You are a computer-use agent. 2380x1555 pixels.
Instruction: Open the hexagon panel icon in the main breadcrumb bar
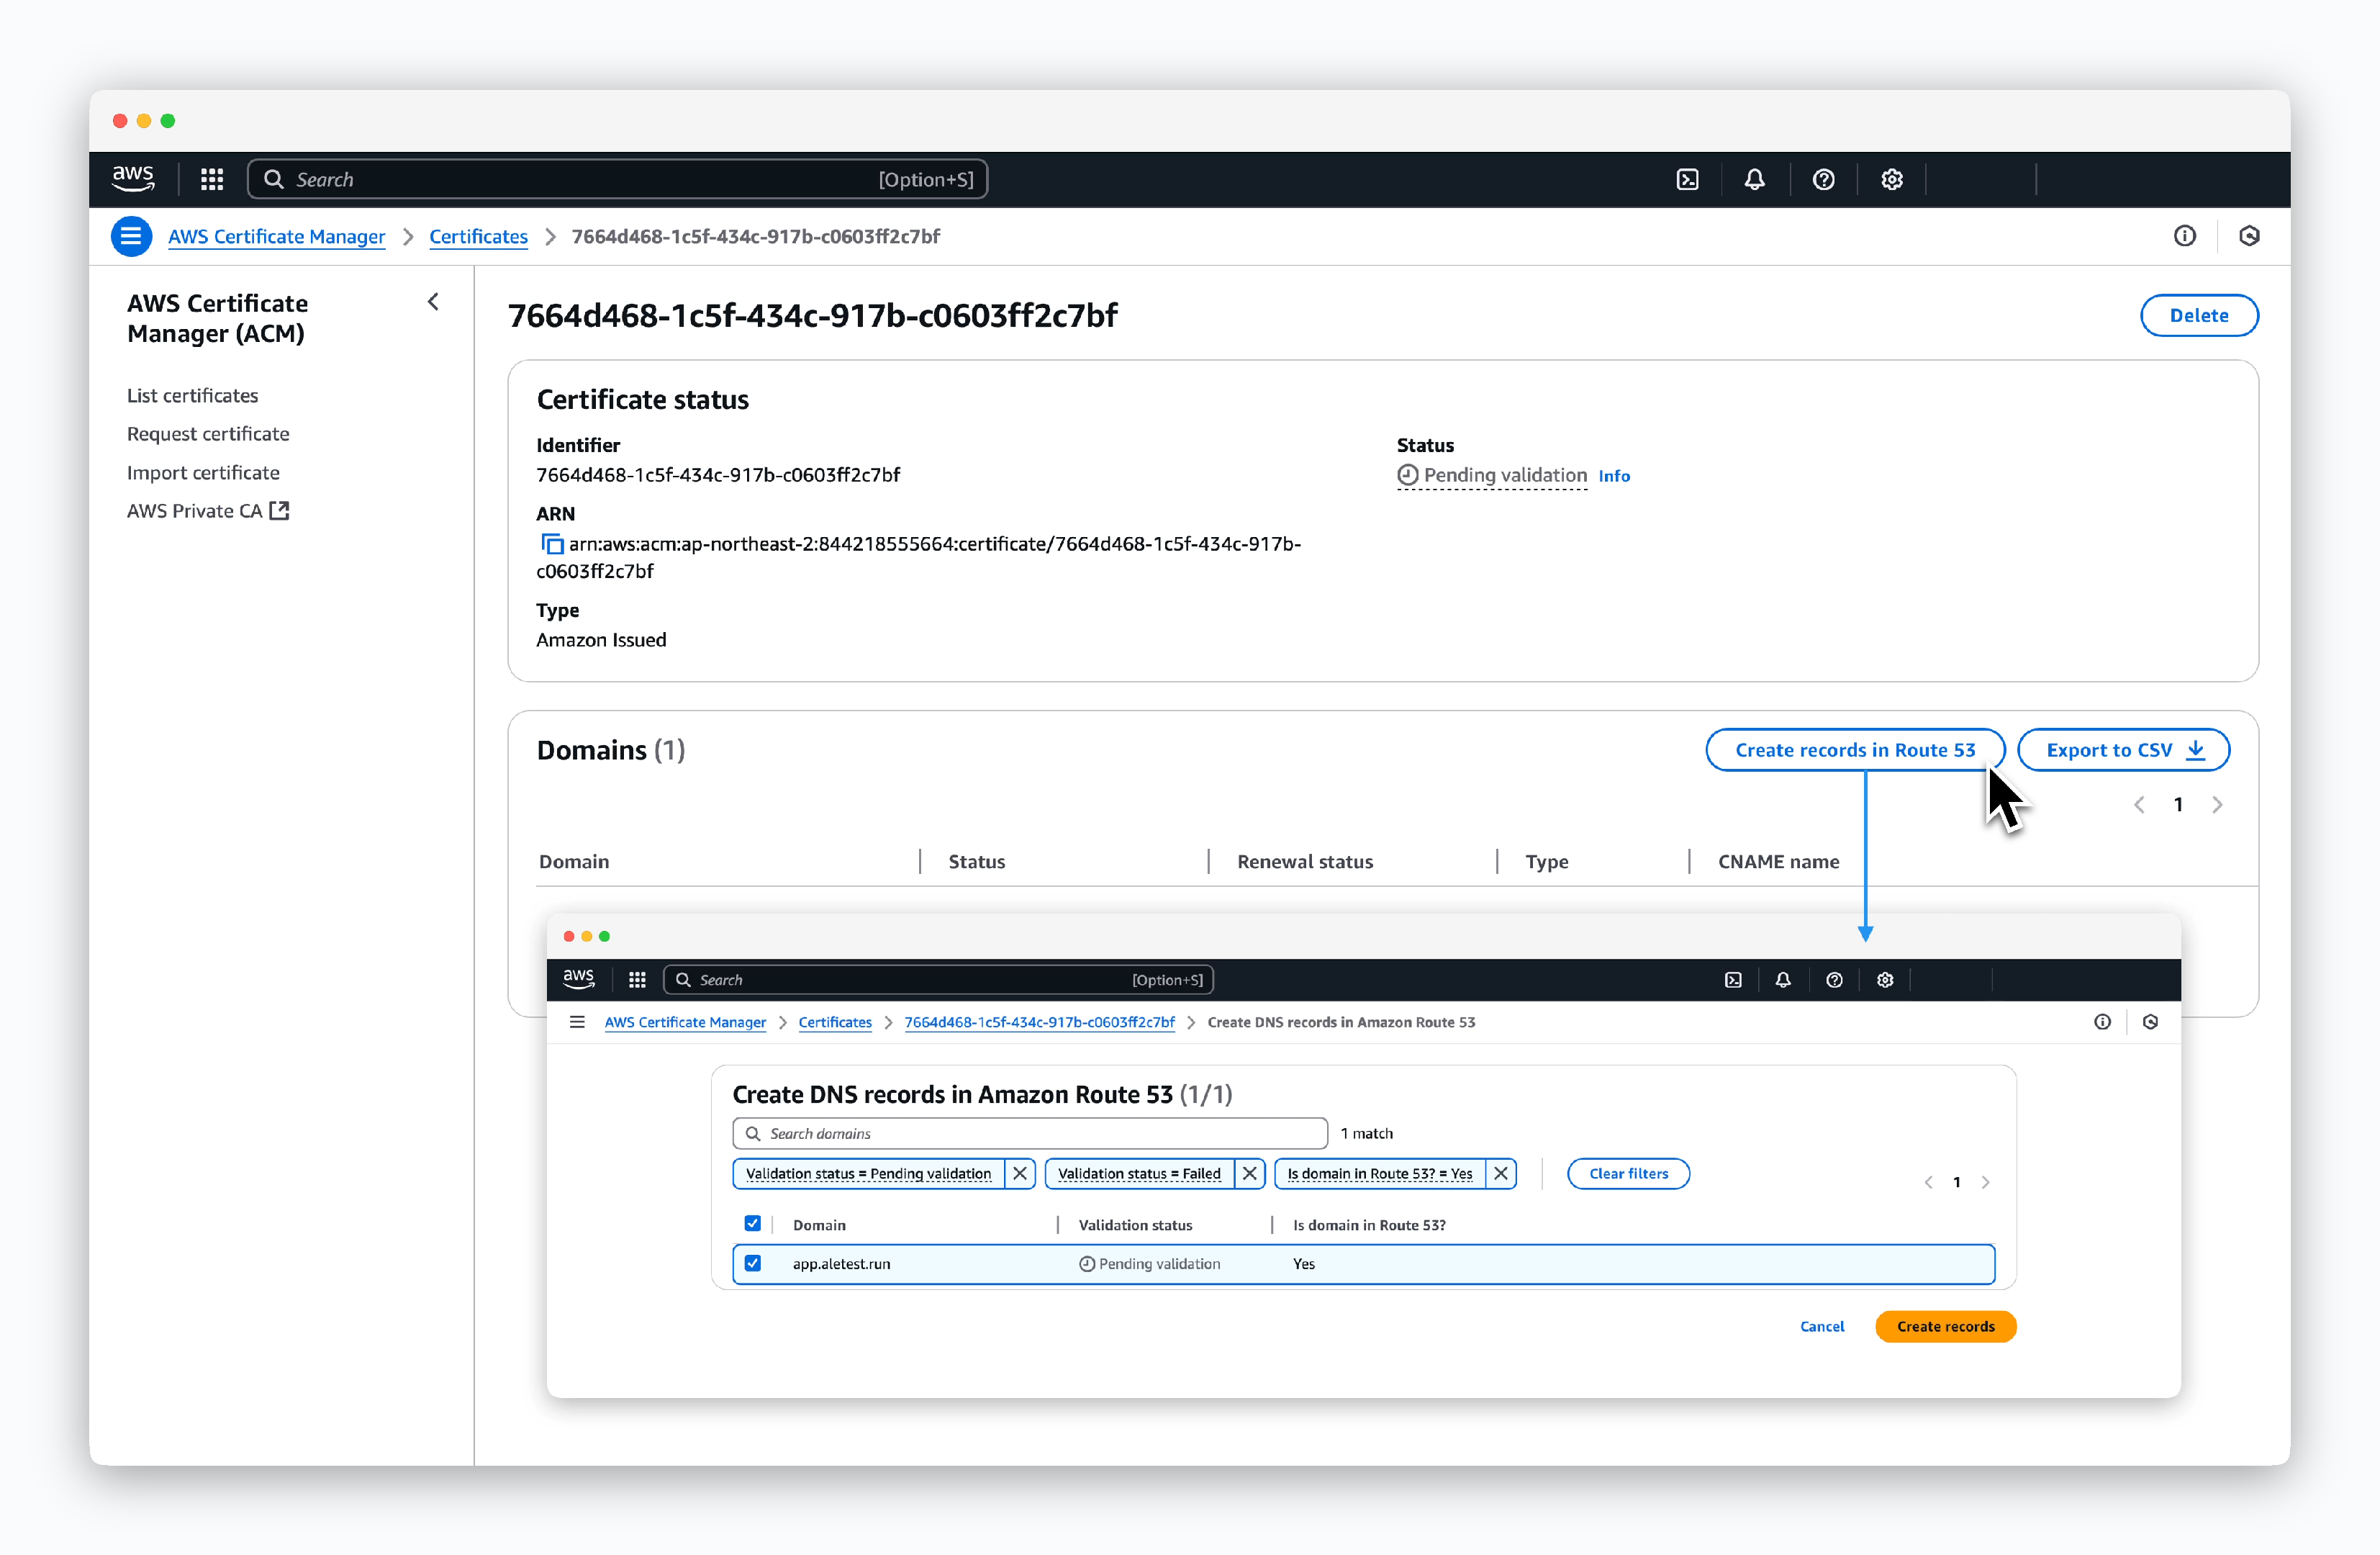(2249, 236)
